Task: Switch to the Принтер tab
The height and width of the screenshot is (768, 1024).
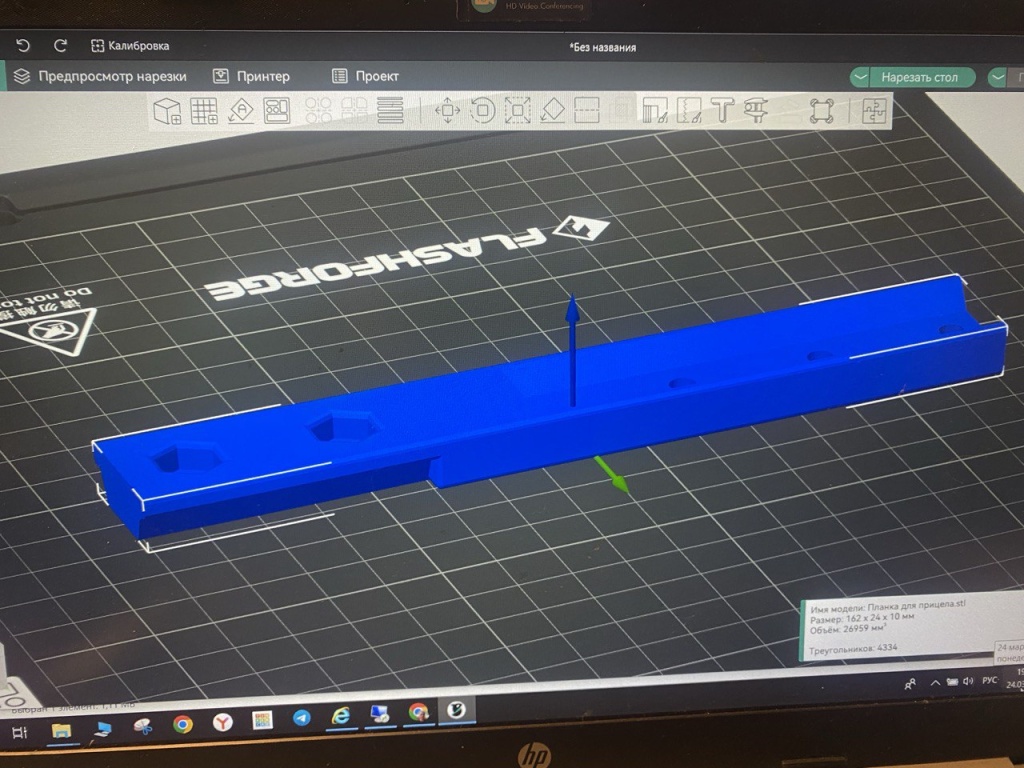Action: [251, 76]
